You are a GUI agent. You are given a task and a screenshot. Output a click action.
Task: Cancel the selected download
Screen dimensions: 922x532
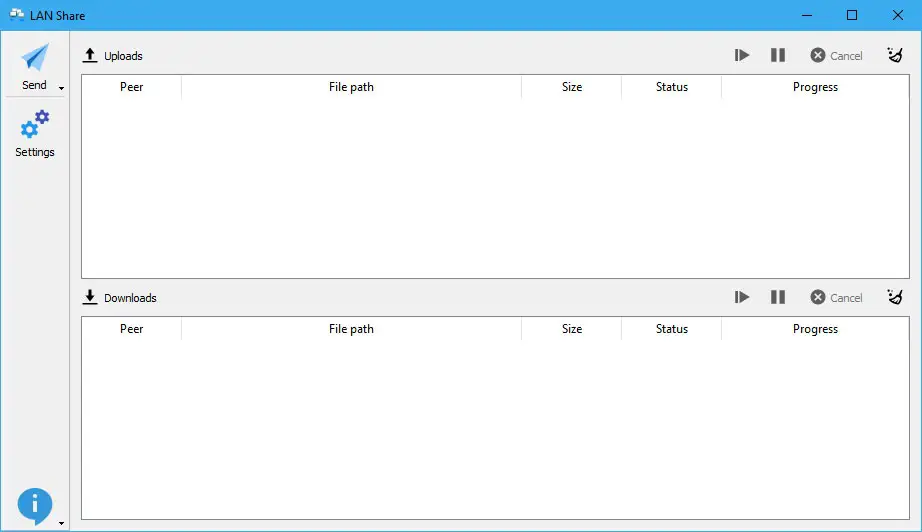point(836,297)
